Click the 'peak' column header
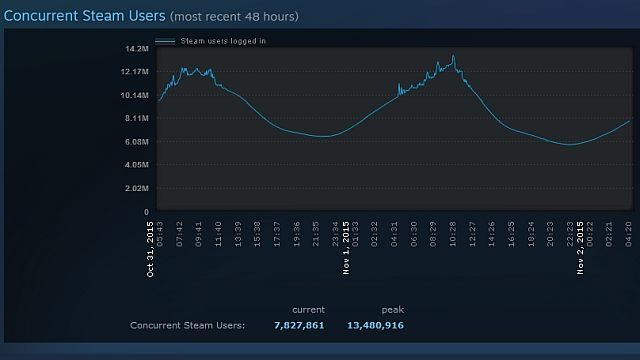640x360 pixels. pyautogui.click(x=393, y=310)
